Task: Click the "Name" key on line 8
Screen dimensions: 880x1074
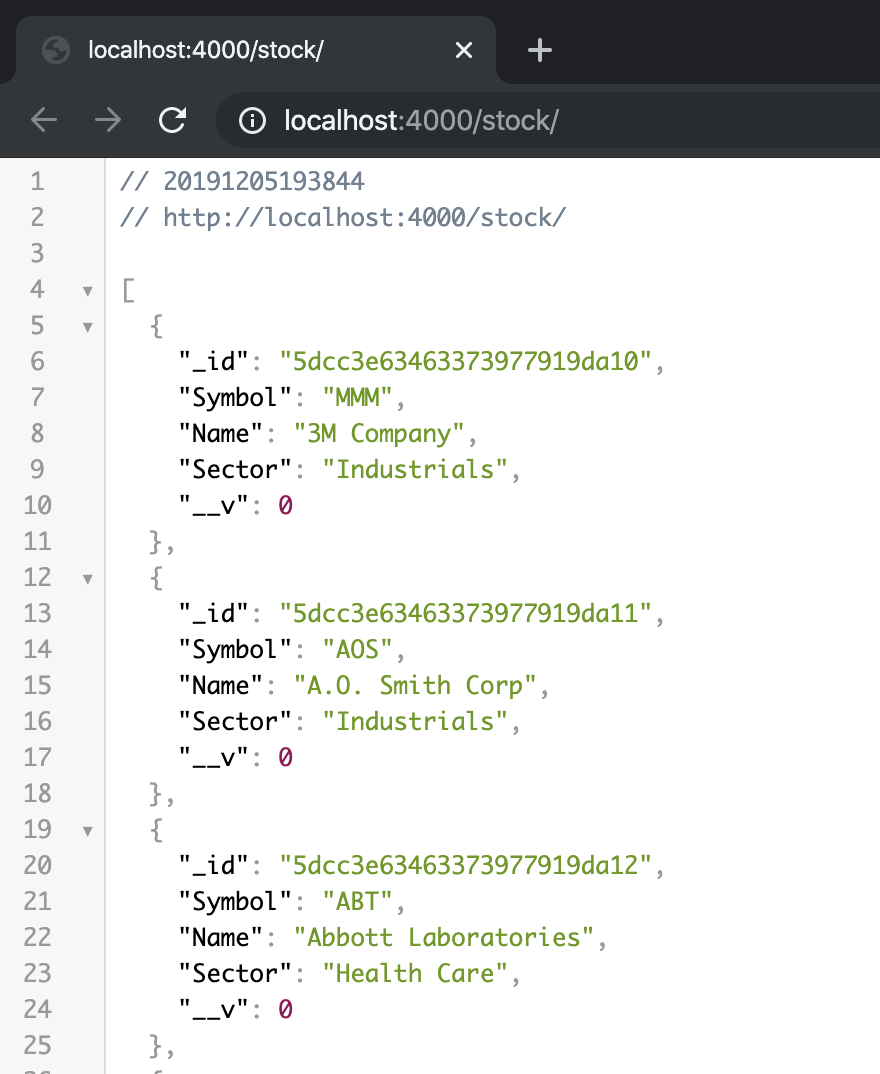Action: pyautogui.click(x=221, y=434)
